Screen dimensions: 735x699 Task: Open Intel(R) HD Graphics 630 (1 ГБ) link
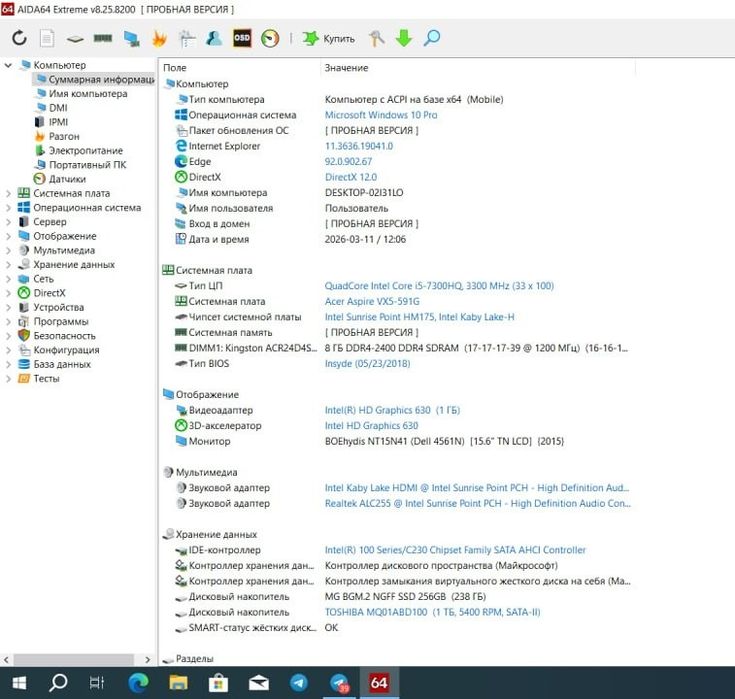tap(392, 410)
